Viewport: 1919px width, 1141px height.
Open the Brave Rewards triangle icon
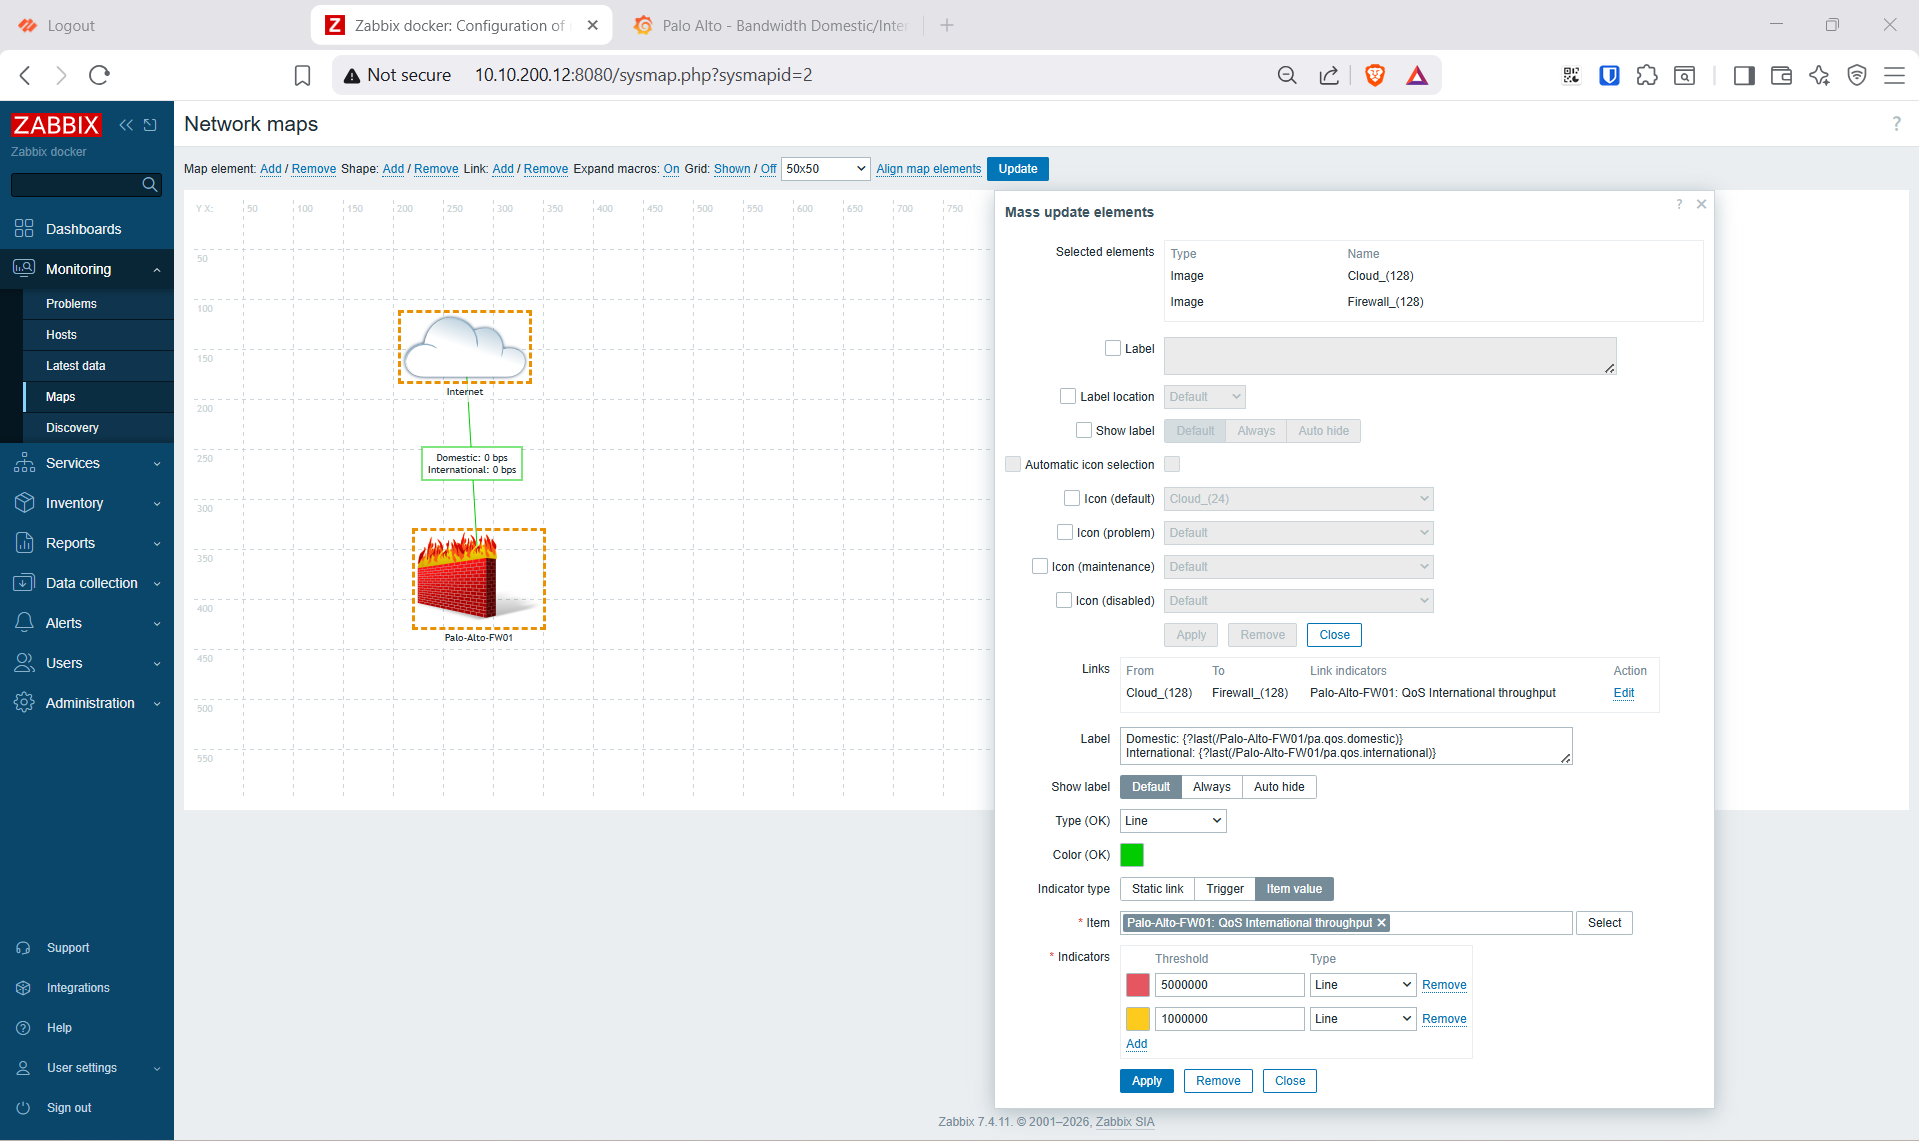click(1417, 75)
